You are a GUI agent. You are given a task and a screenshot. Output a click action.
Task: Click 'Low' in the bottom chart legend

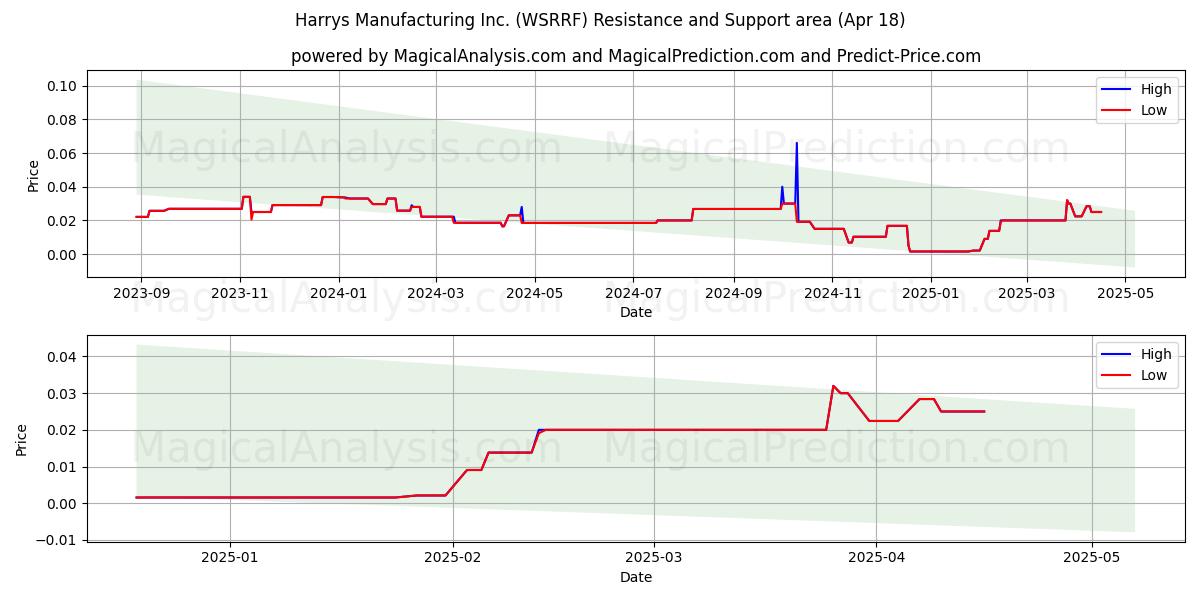coord(1154,375)
